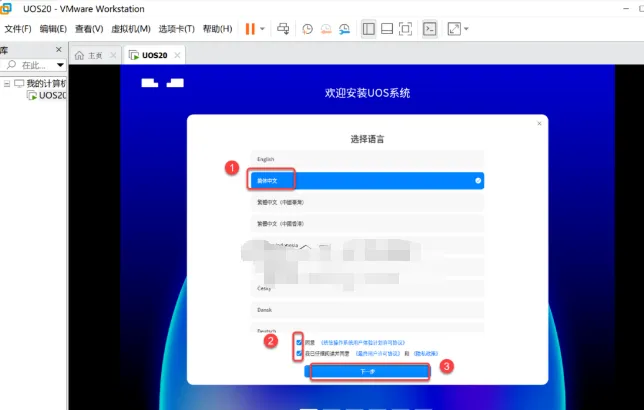The height and width of the screenshot is (410, 644).
Task: Click the take snapshot clock icon
Action: 307,29
